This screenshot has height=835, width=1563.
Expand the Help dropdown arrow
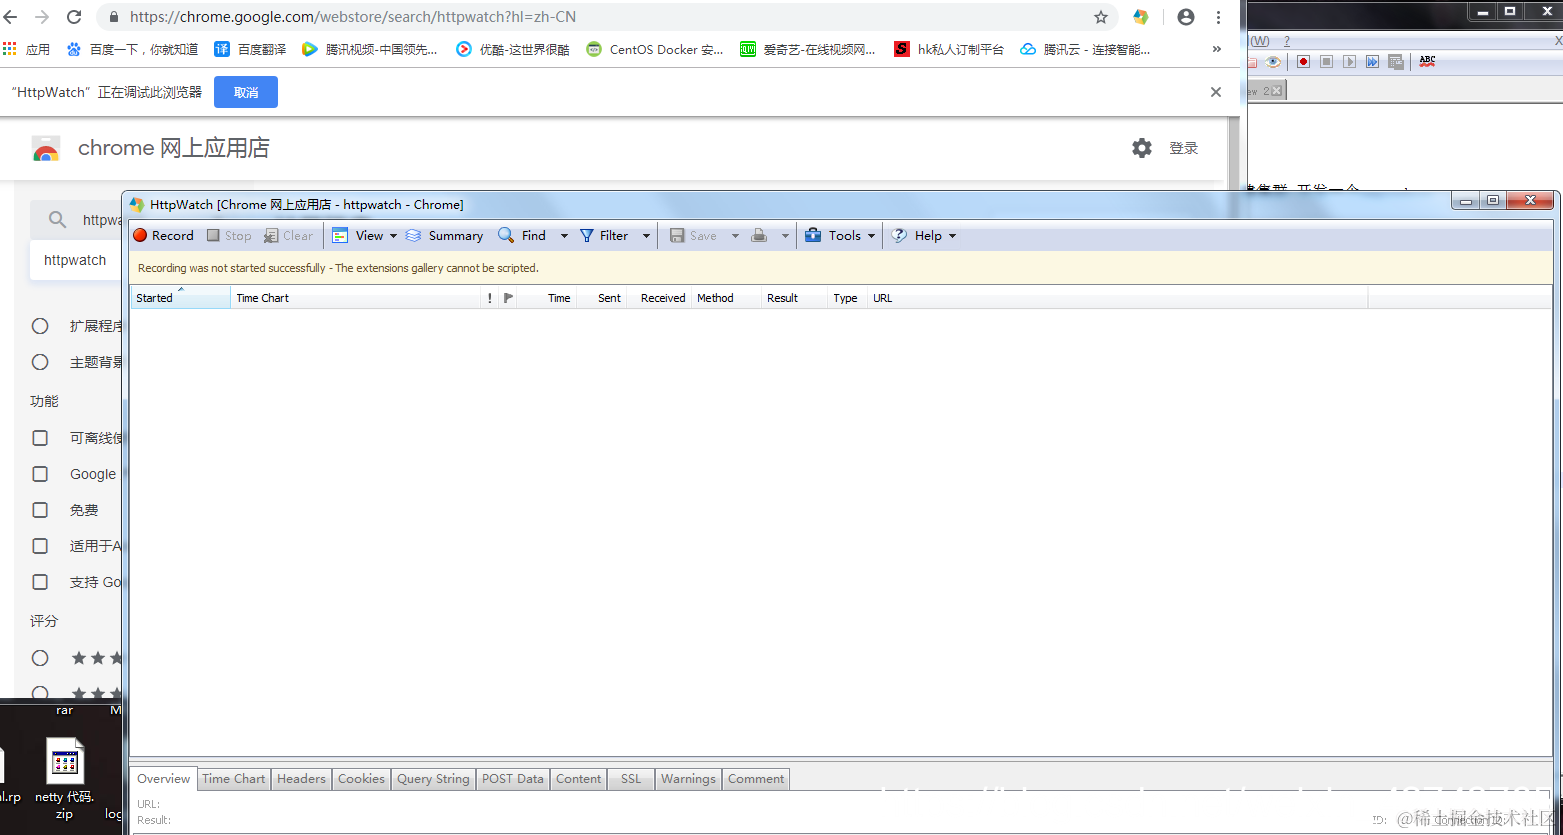(x=952, y=236)
